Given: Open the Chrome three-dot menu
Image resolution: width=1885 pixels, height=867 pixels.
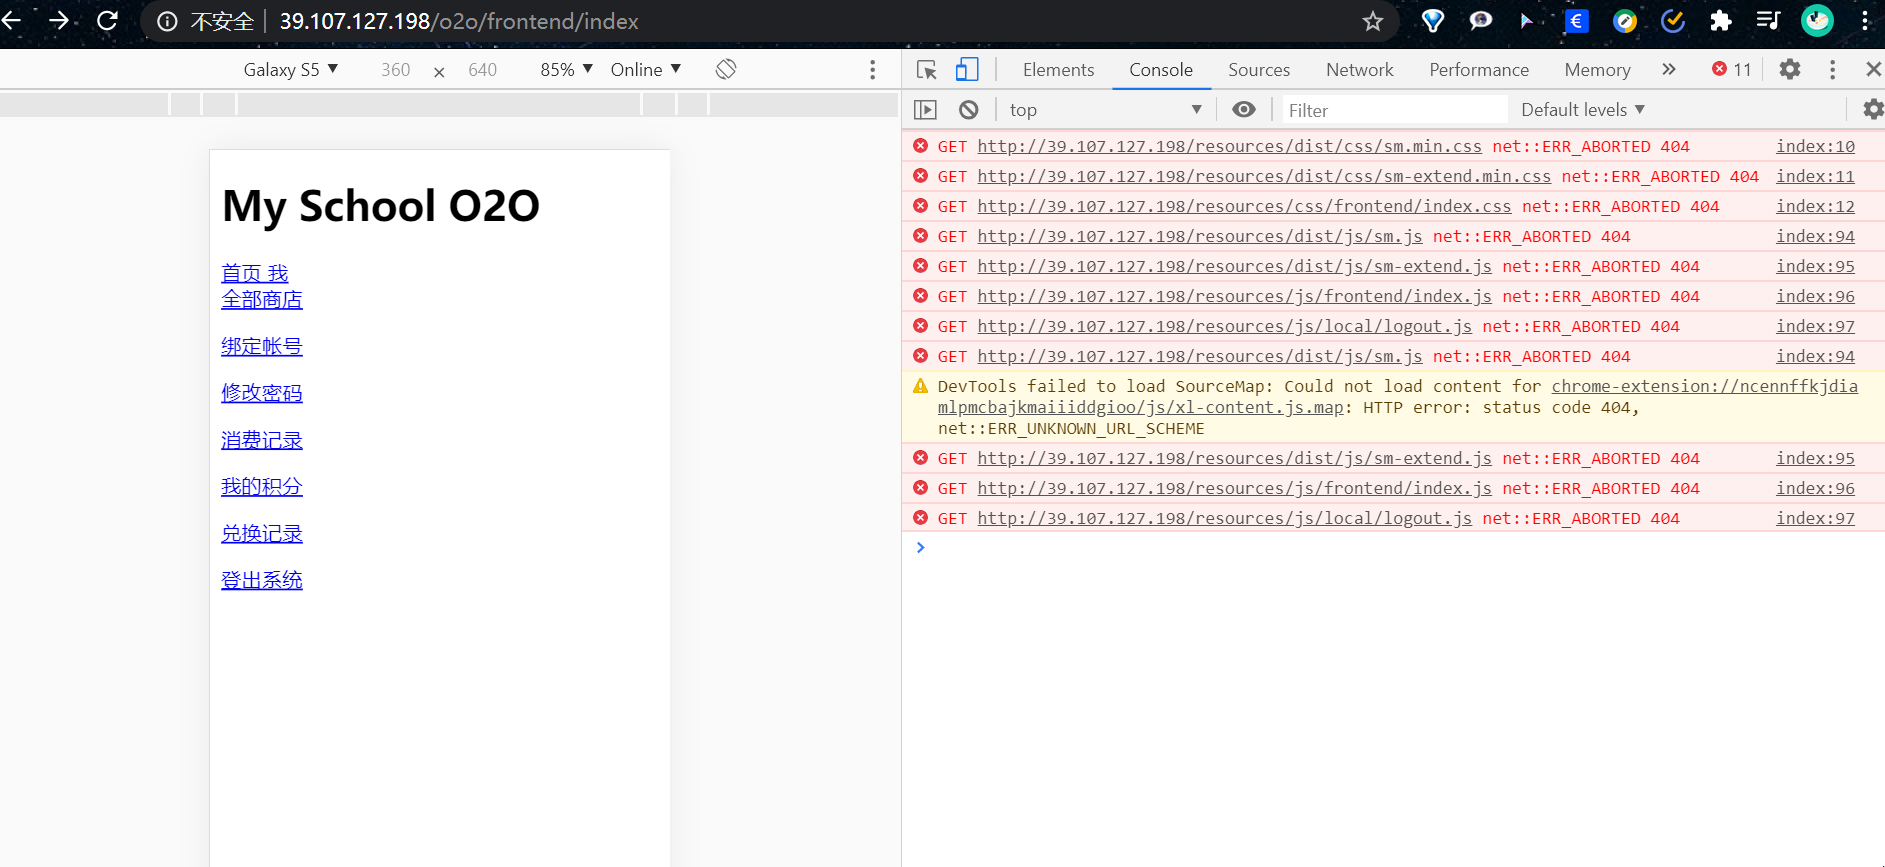Looking at the screenshot, I should (1865, 21).
